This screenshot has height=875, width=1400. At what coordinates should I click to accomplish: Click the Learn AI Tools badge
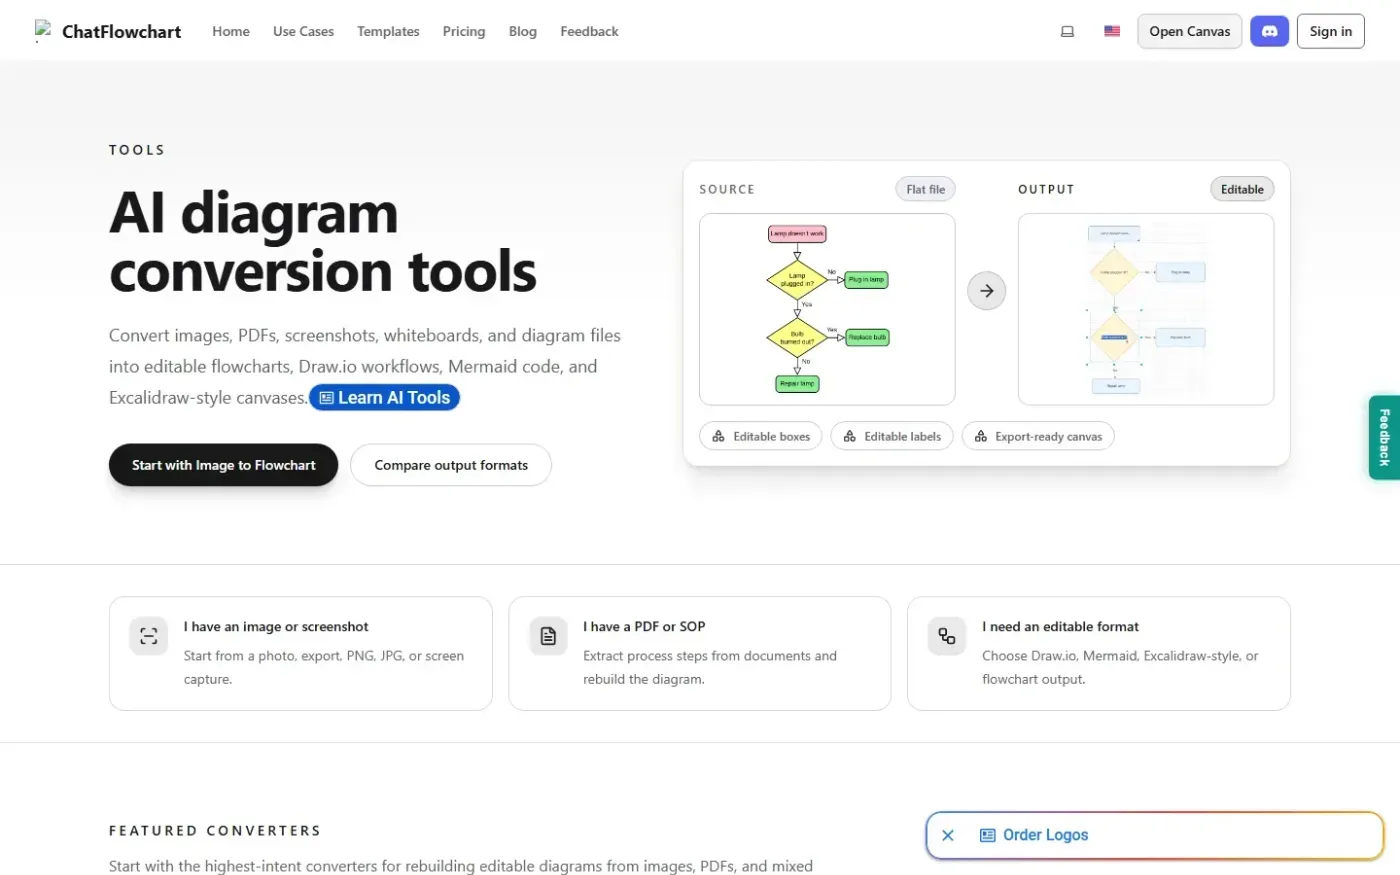[x=385, y=398]
